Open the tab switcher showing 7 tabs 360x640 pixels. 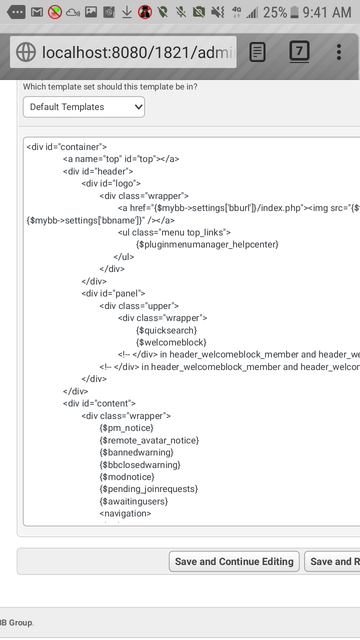click(x=299, y=52)
